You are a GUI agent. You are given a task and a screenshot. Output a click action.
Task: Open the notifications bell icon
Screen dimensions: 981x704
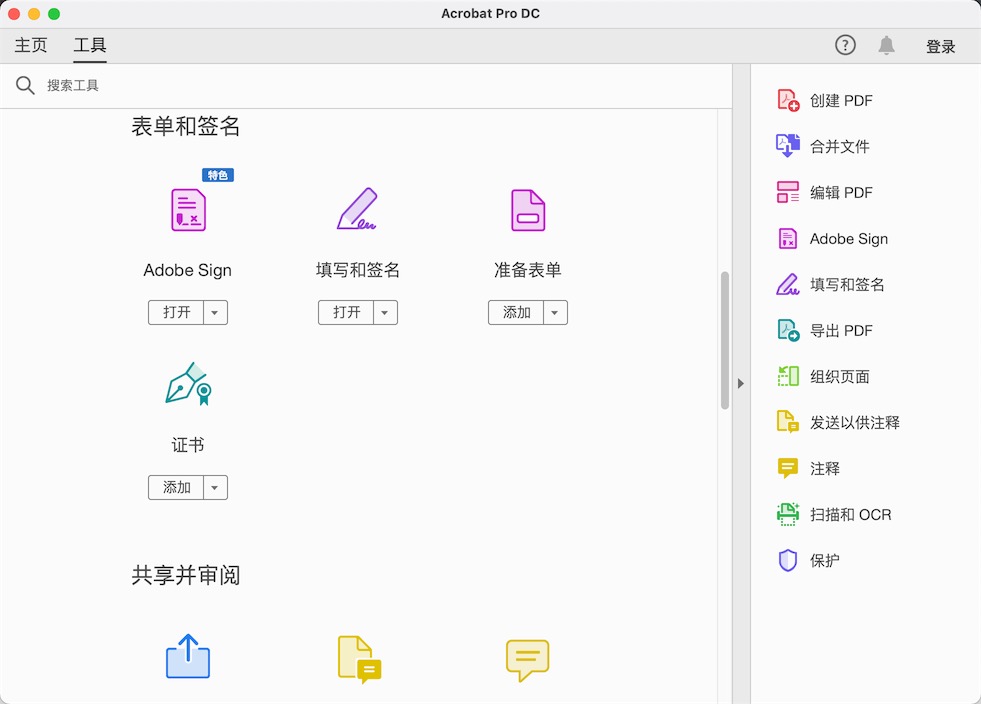pos(887,45)
